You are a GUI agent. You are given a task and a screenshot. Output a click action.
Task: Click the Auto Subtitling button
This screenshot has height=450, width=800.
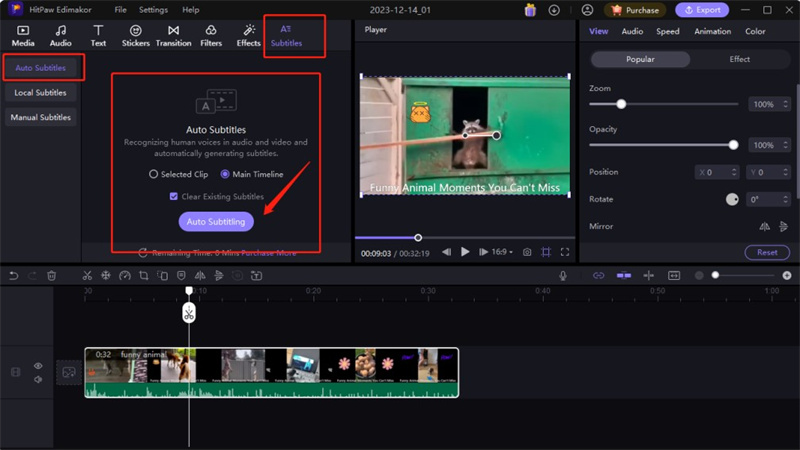coord(216,221)
